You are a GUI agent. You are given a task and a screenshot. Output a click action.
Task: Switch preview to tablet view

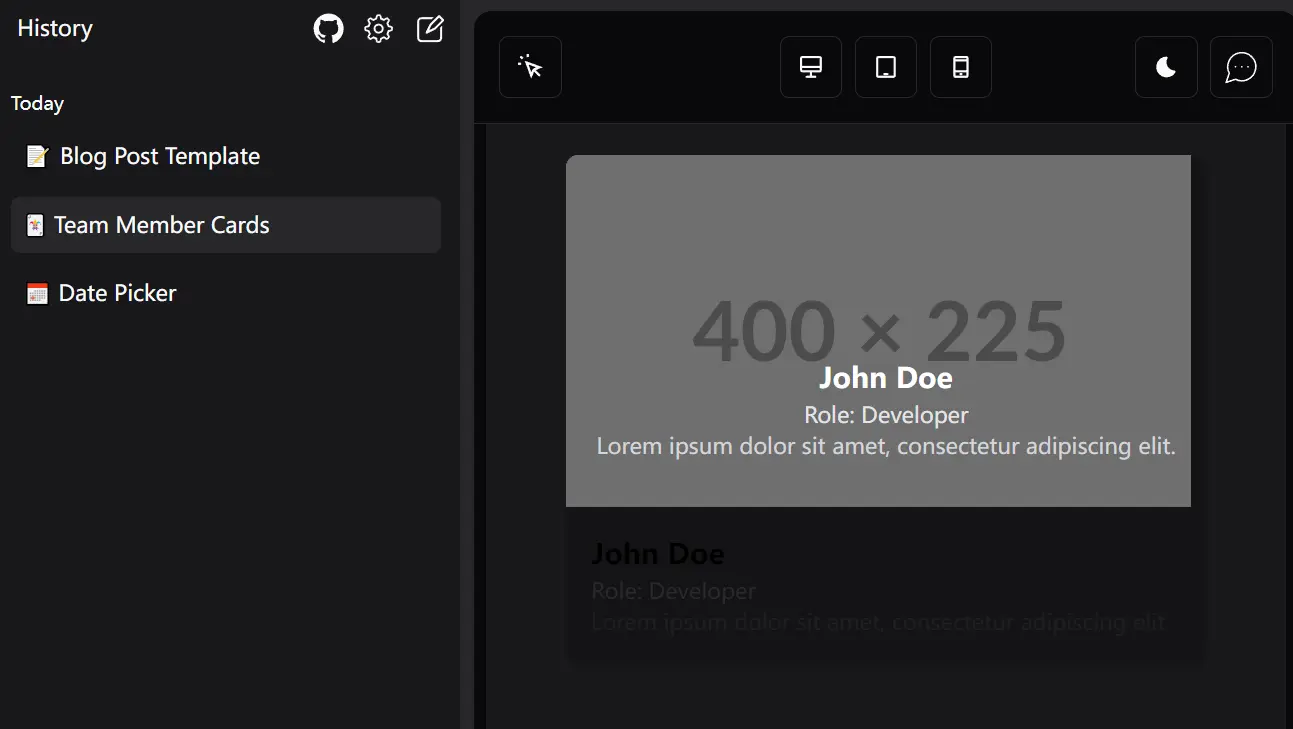tap(885, 67)
